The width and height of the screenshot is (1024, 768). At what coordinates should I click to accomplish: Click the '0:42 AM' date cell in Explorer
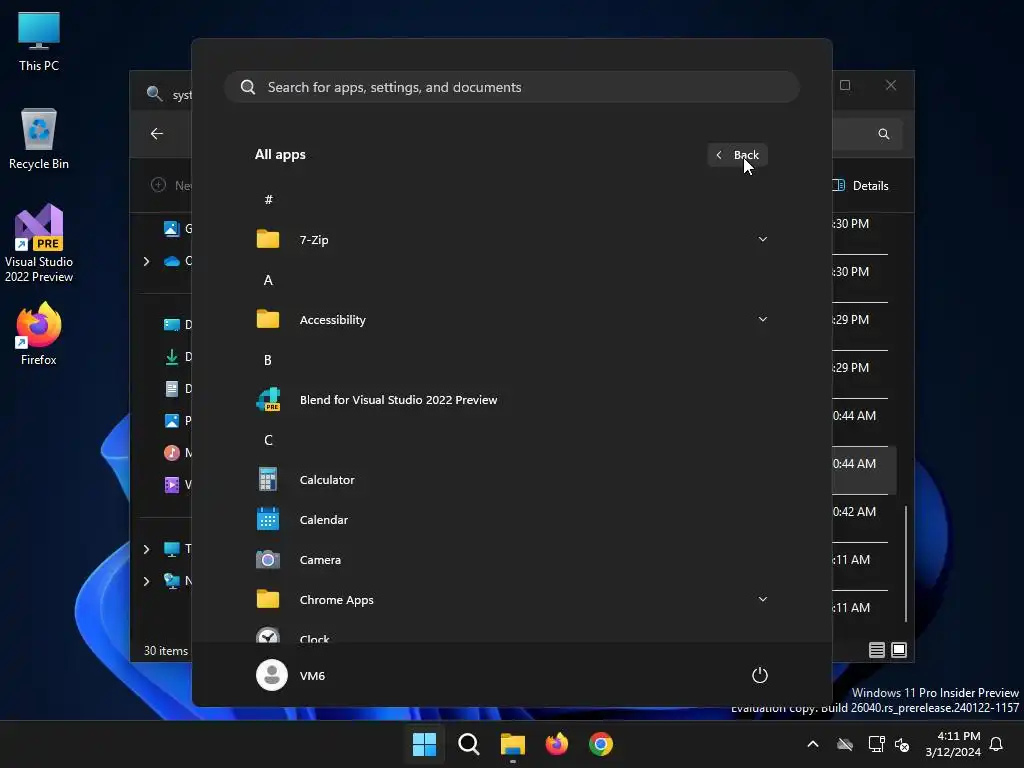[854, 511]
